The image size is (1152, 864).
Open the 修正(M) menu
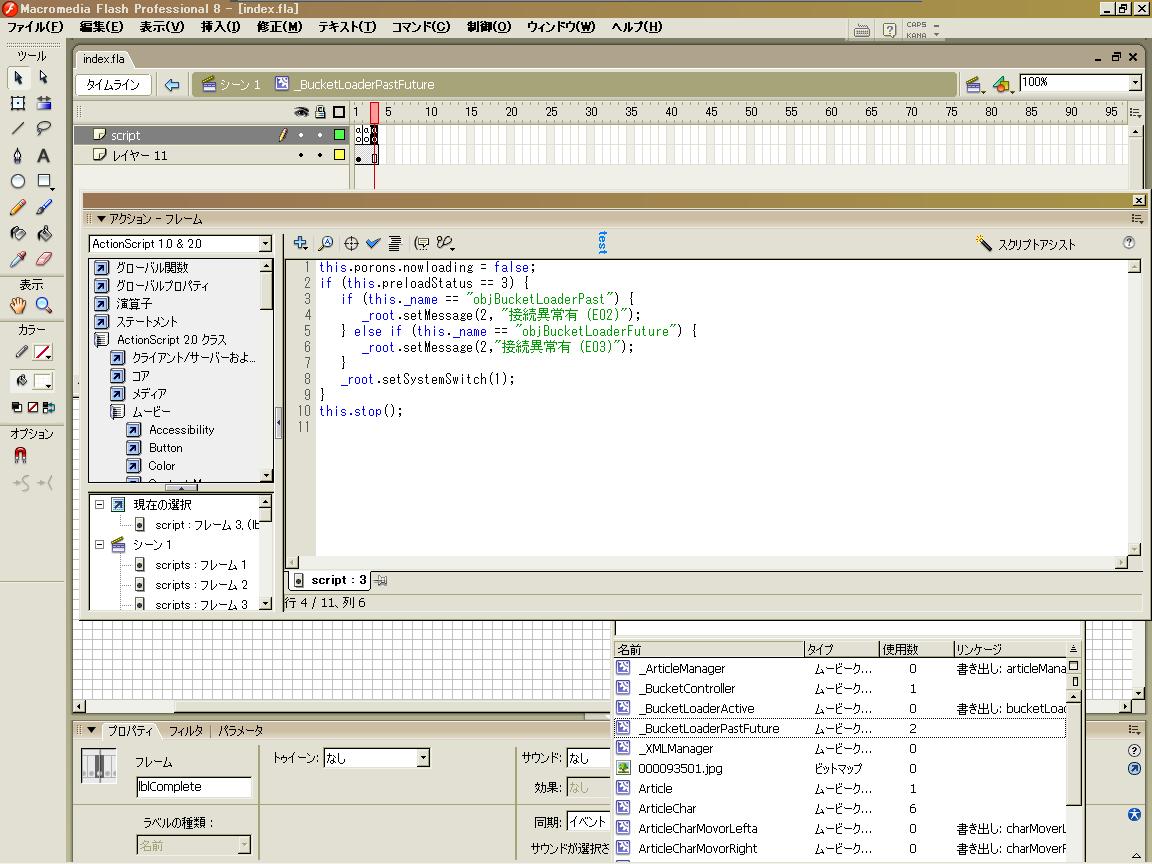(279, 27)
